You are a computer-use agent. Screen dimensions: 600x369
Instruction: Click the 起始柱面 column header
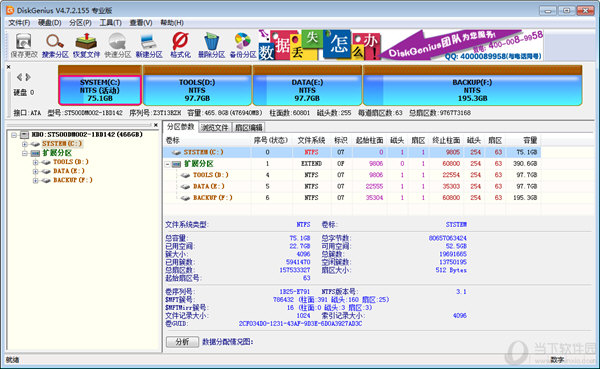(369, 140)
